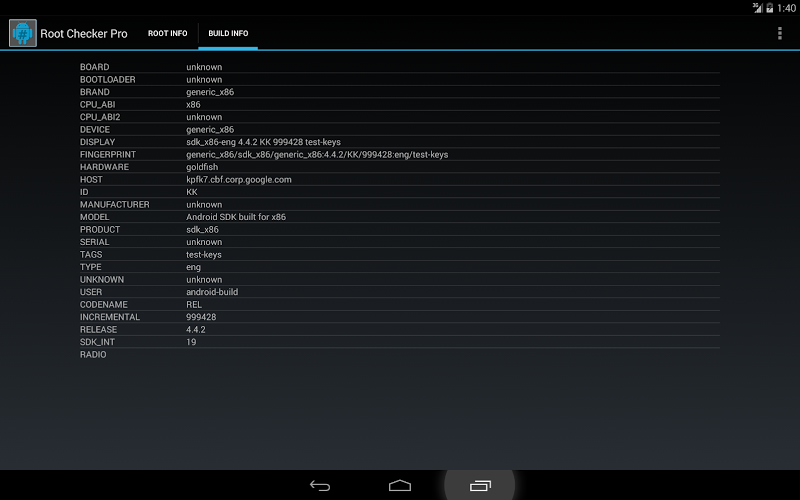Click the BRAND row label
The width and height of the screenshot is (800, 500).
[x=94, y=92]
